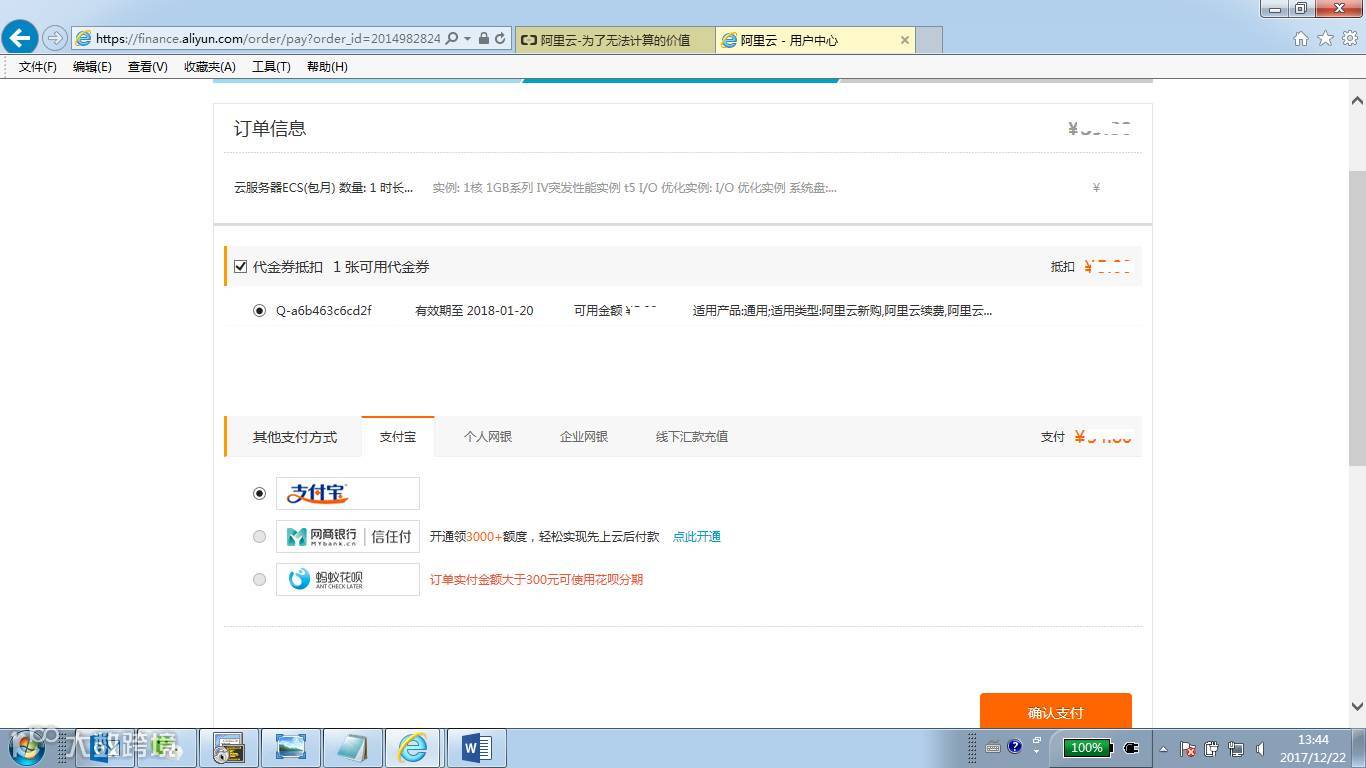Open the 编辑(E) menu
1366x768 pixels.
(92, 67)
